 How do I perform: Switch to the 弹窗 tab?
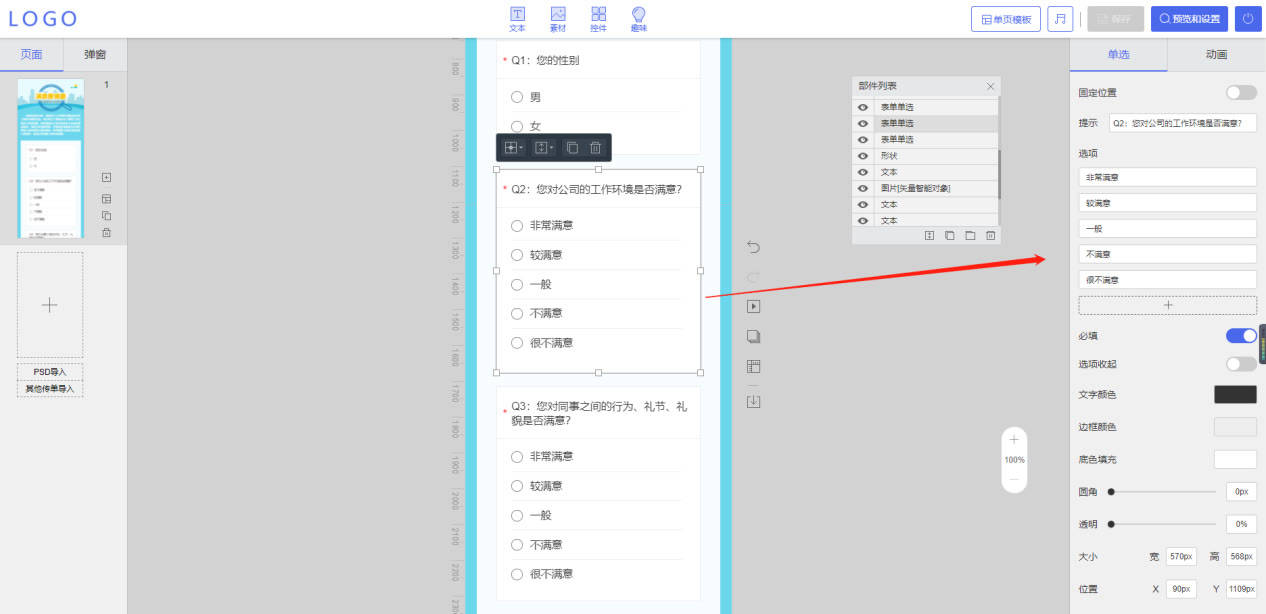(x=95, y=55)
